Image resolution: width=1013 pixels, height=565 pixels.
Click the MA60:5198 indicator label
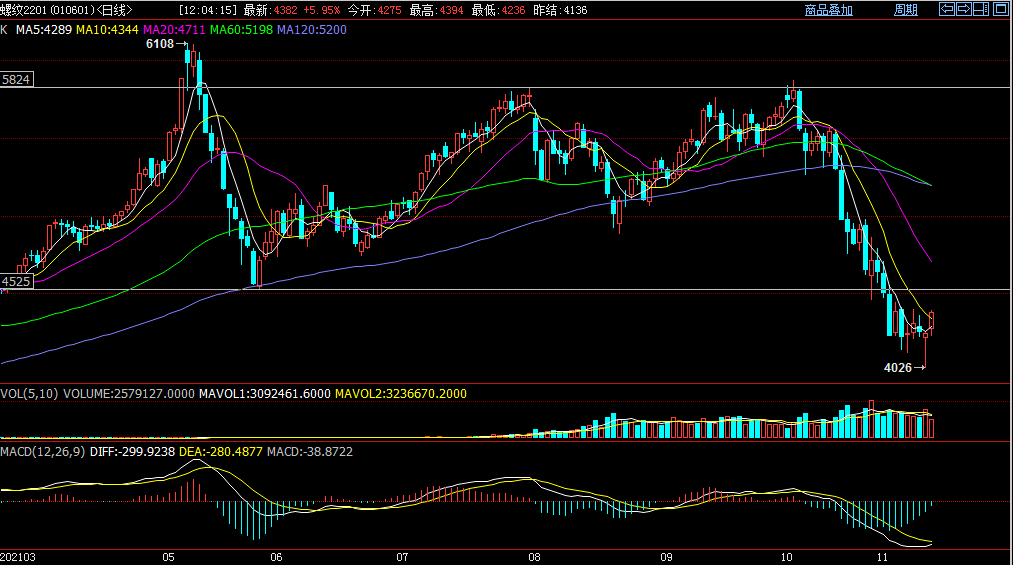(241, 30)
